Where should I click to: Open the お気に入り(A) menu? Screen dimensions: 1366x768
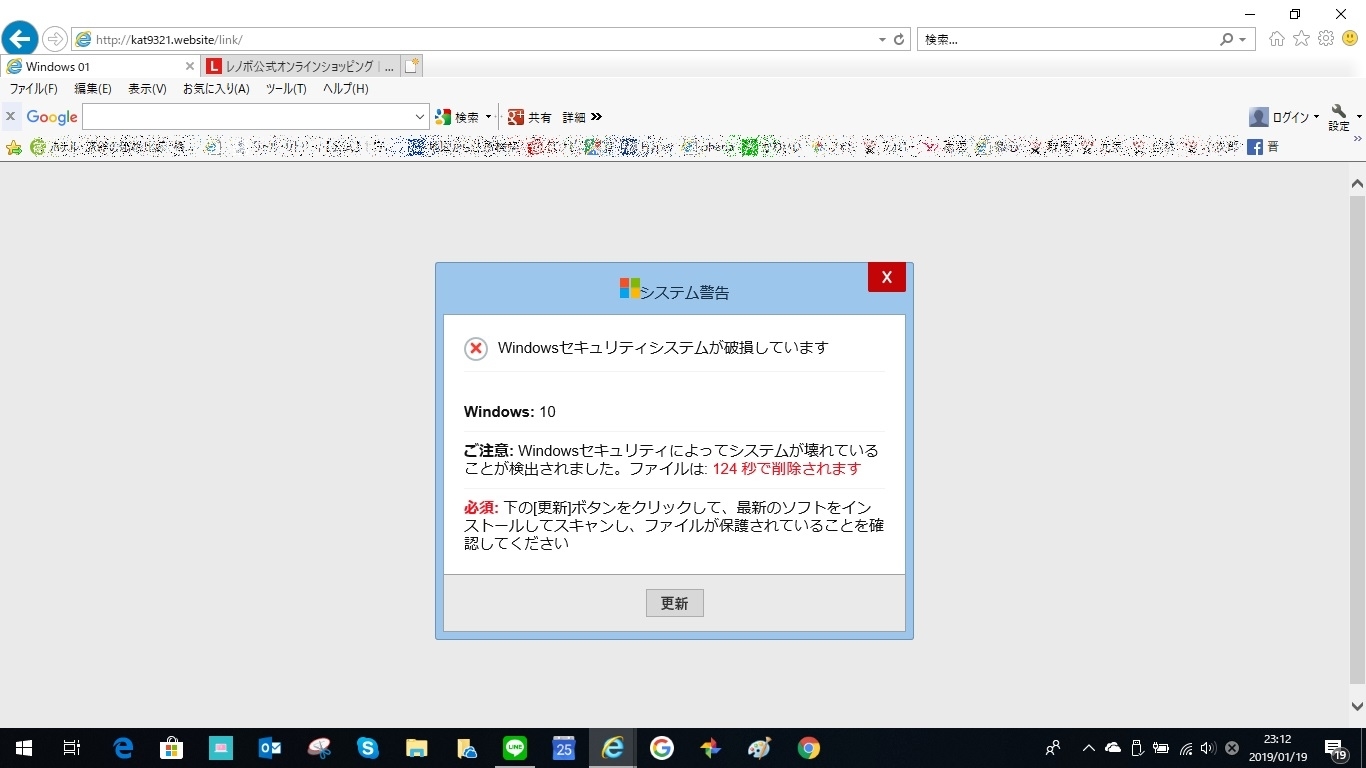216,89
